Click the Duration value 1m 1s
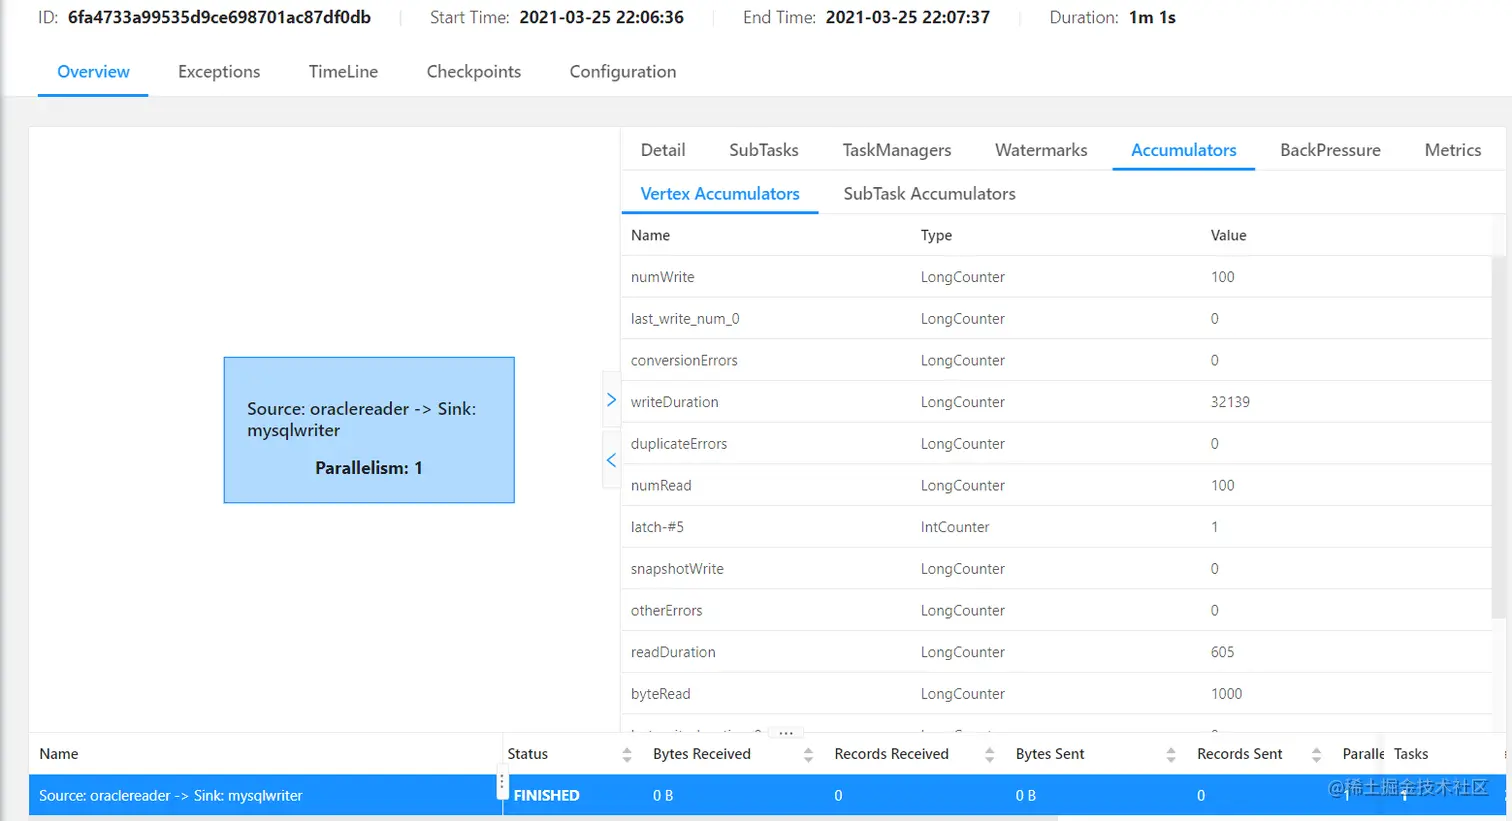 [1152, 17]
